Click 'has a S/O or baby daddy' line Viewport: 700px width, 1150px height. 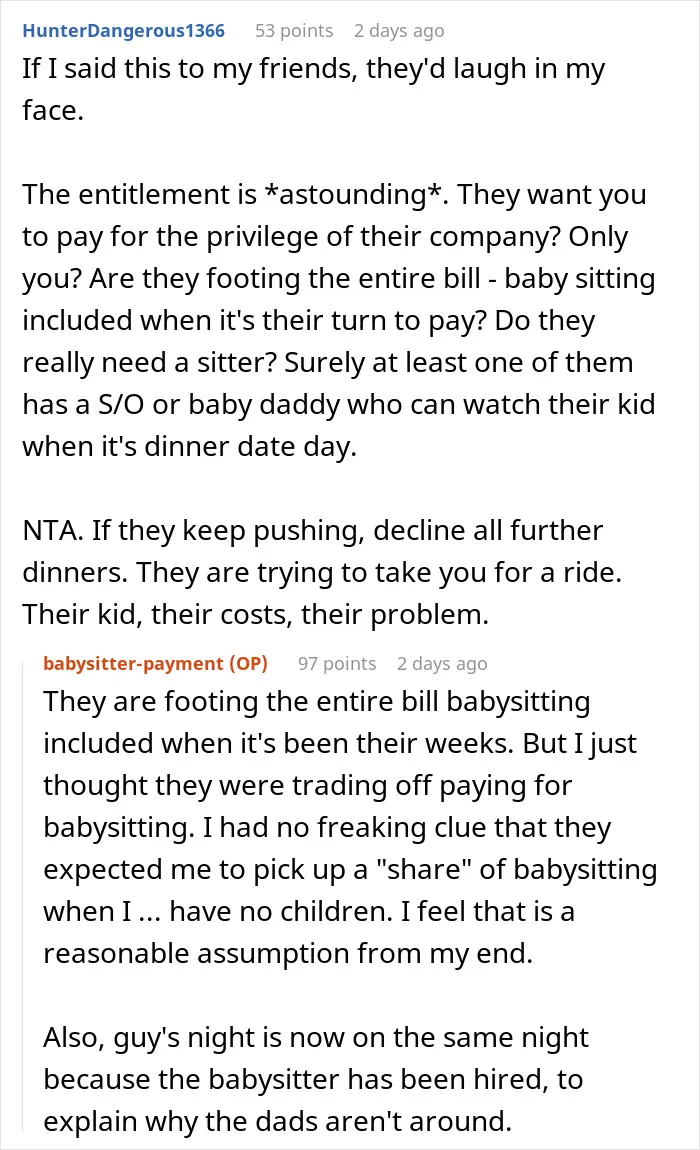coord(338,404)
